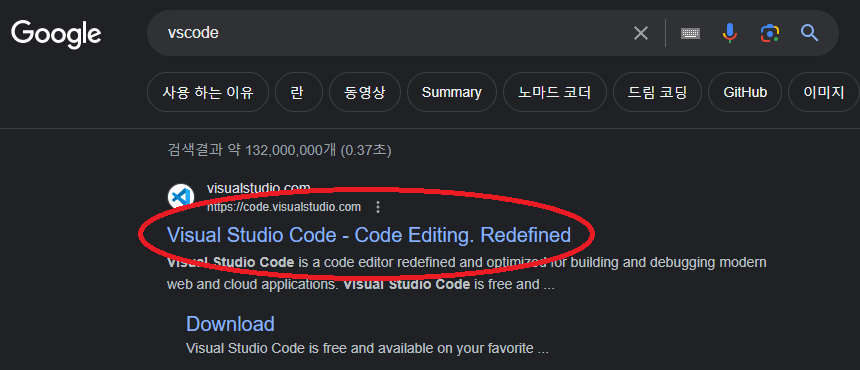860x370 pixels.
Task: Open three-dot menu beside code.visualstudio.com
Action: pos(377,207)
